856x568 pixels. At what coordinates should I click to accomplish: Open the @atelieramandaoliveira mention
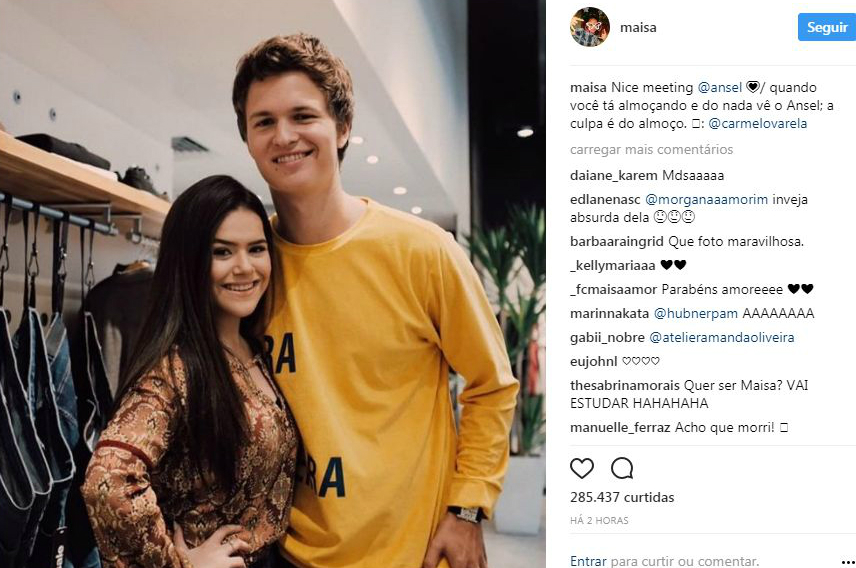(x=722, y=338)
